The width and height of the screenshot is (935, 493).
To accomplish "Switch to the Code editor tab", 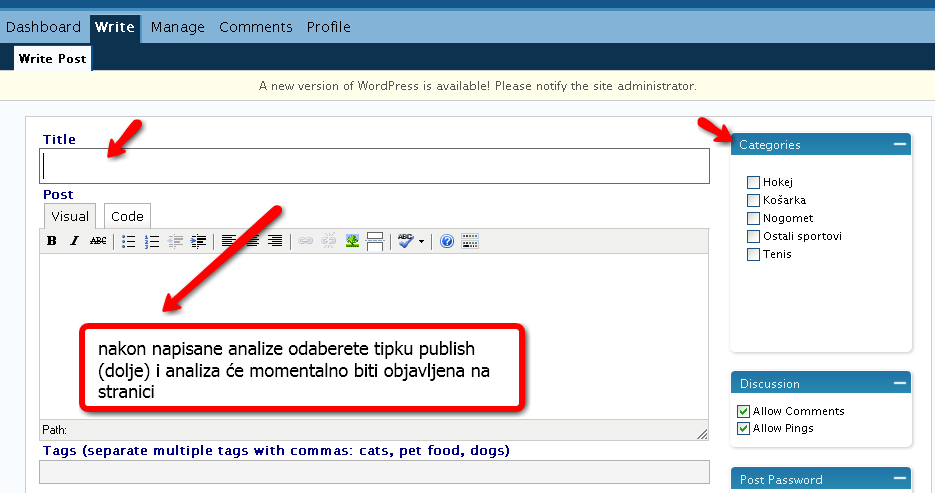I will pyautogui.click(x=127, y=216).
